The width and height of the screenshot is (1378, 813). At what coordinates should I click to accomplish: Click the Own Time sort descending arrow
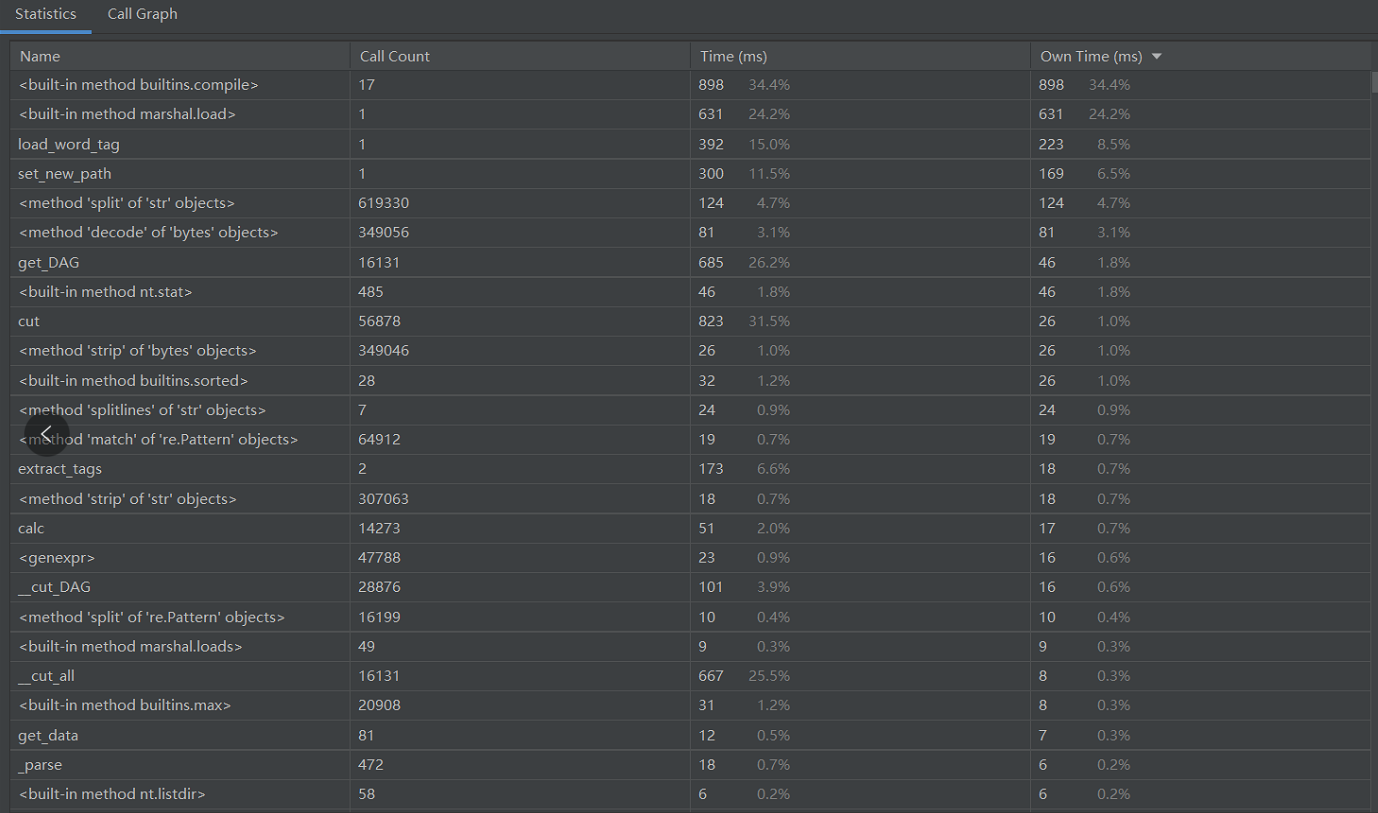(x=1157, y=57)
